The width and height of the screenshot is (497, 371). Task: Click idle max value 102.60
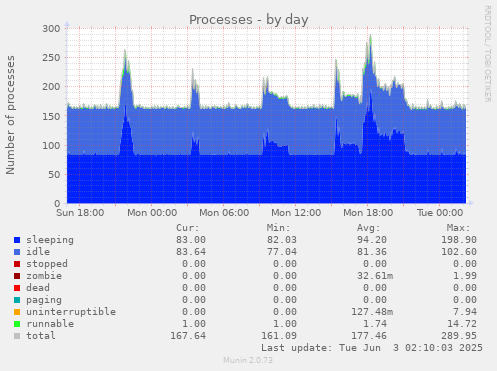pos(459,252)
